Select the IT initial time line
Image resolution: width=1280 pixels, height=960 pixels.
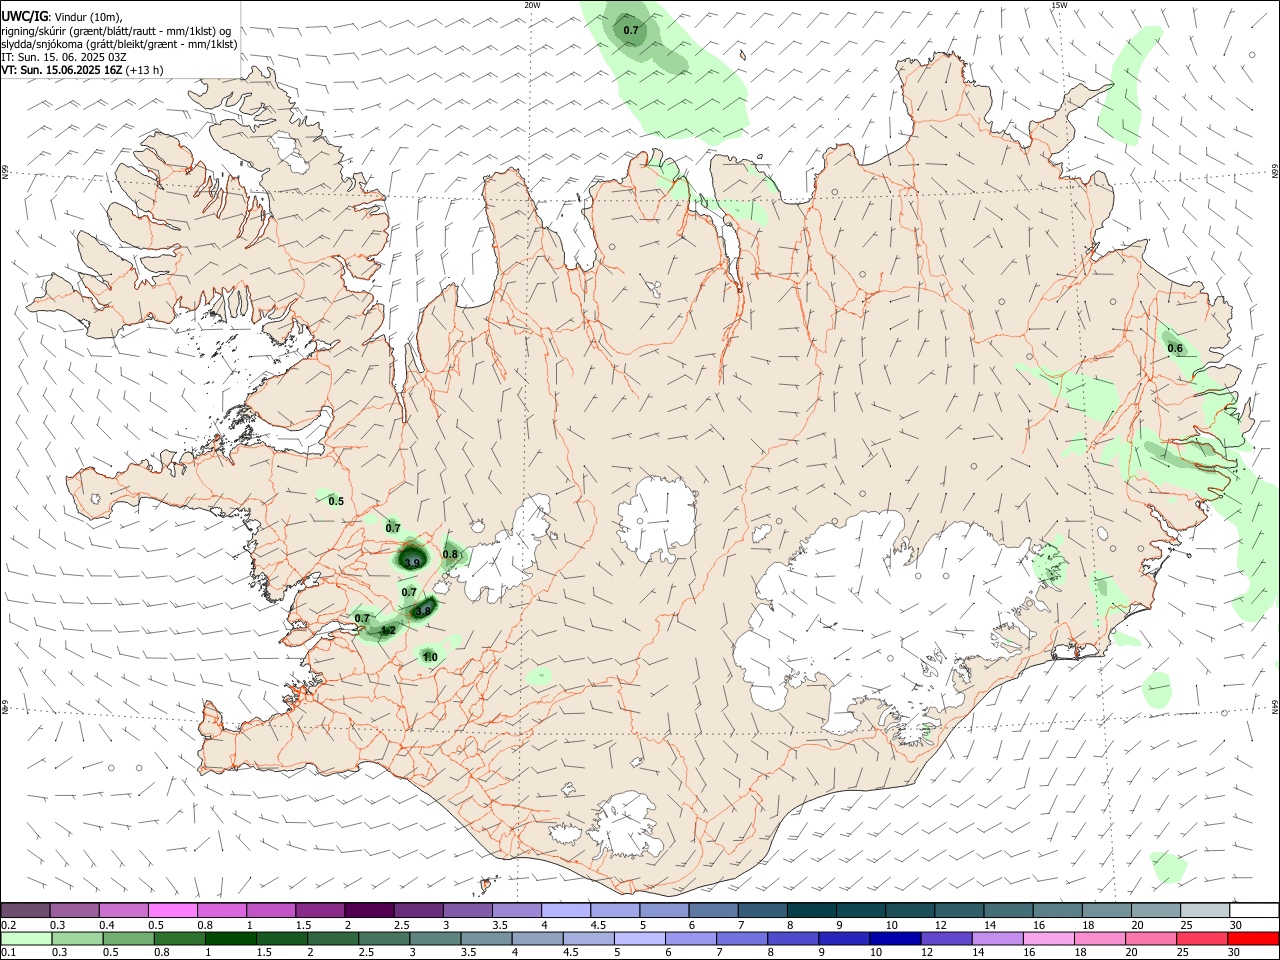pos(64,57)
